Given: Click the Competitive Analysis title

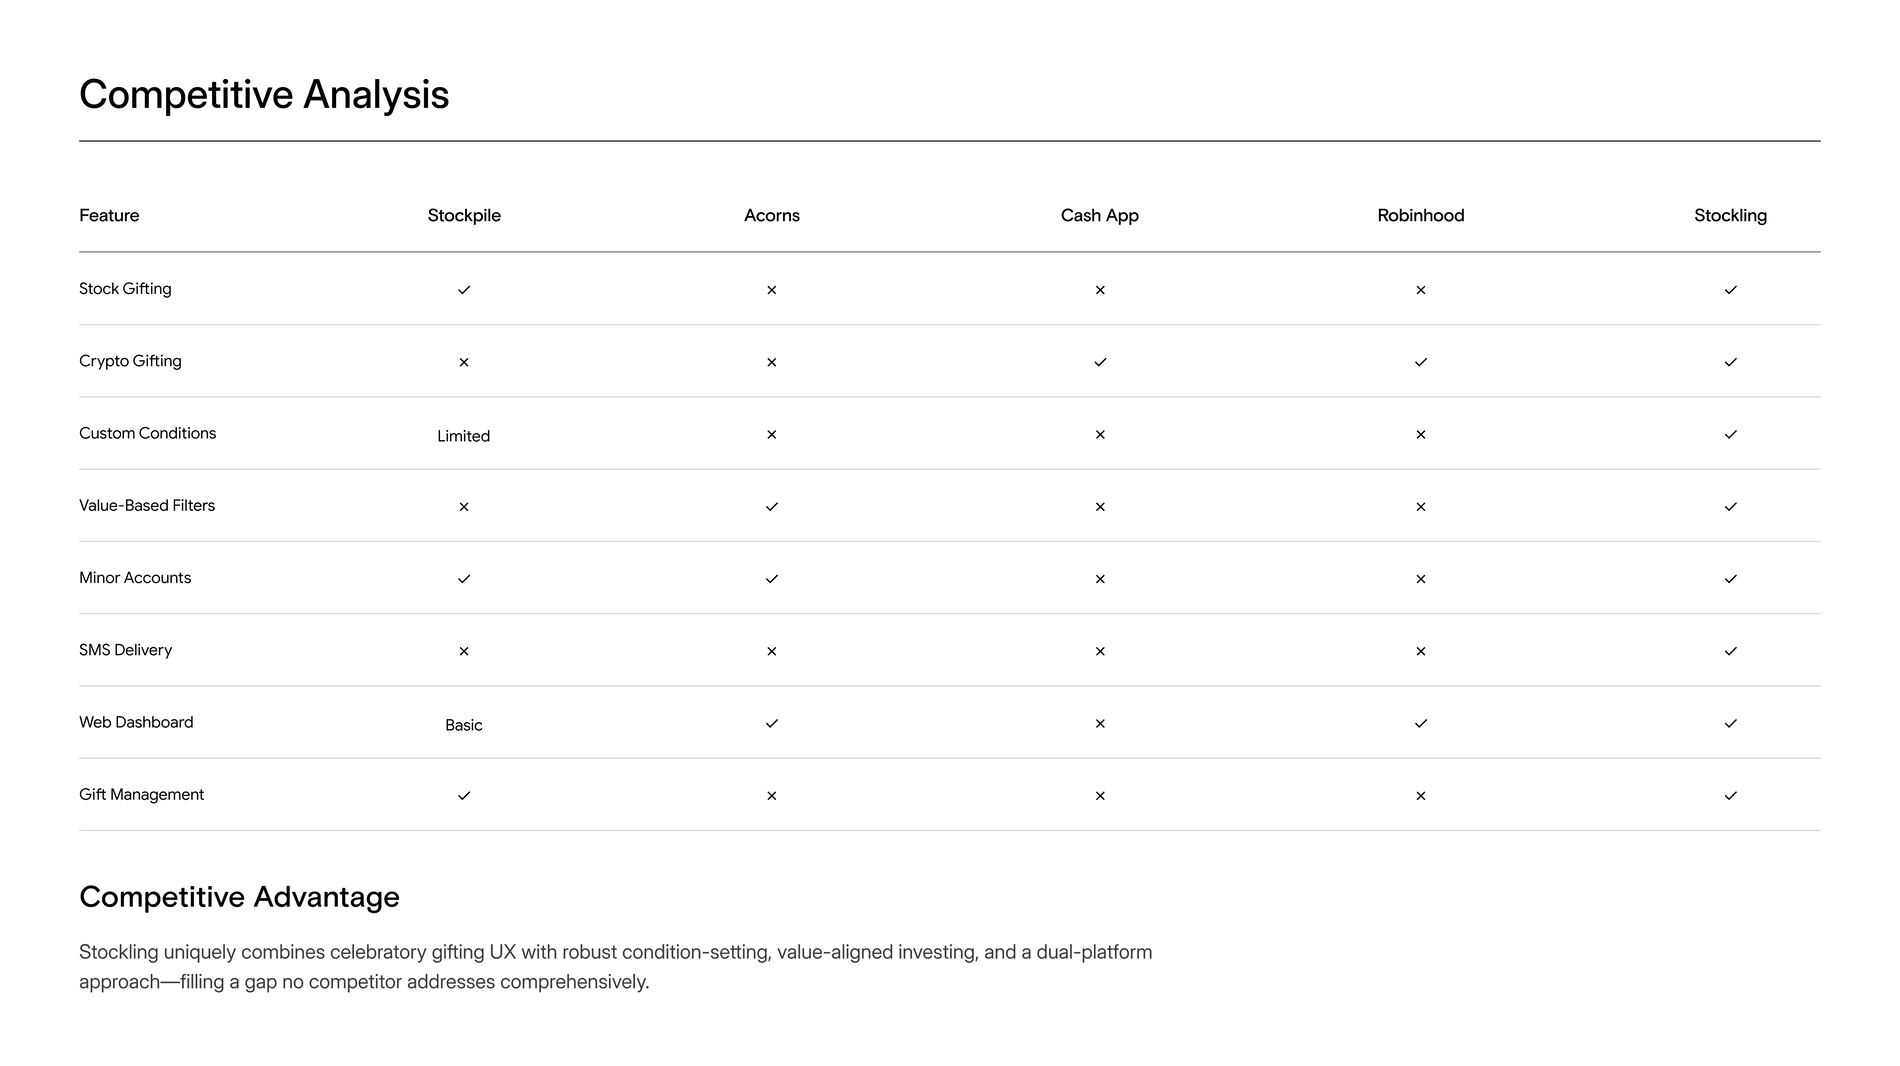Looking at the screenshot, I should coord(264,95).
